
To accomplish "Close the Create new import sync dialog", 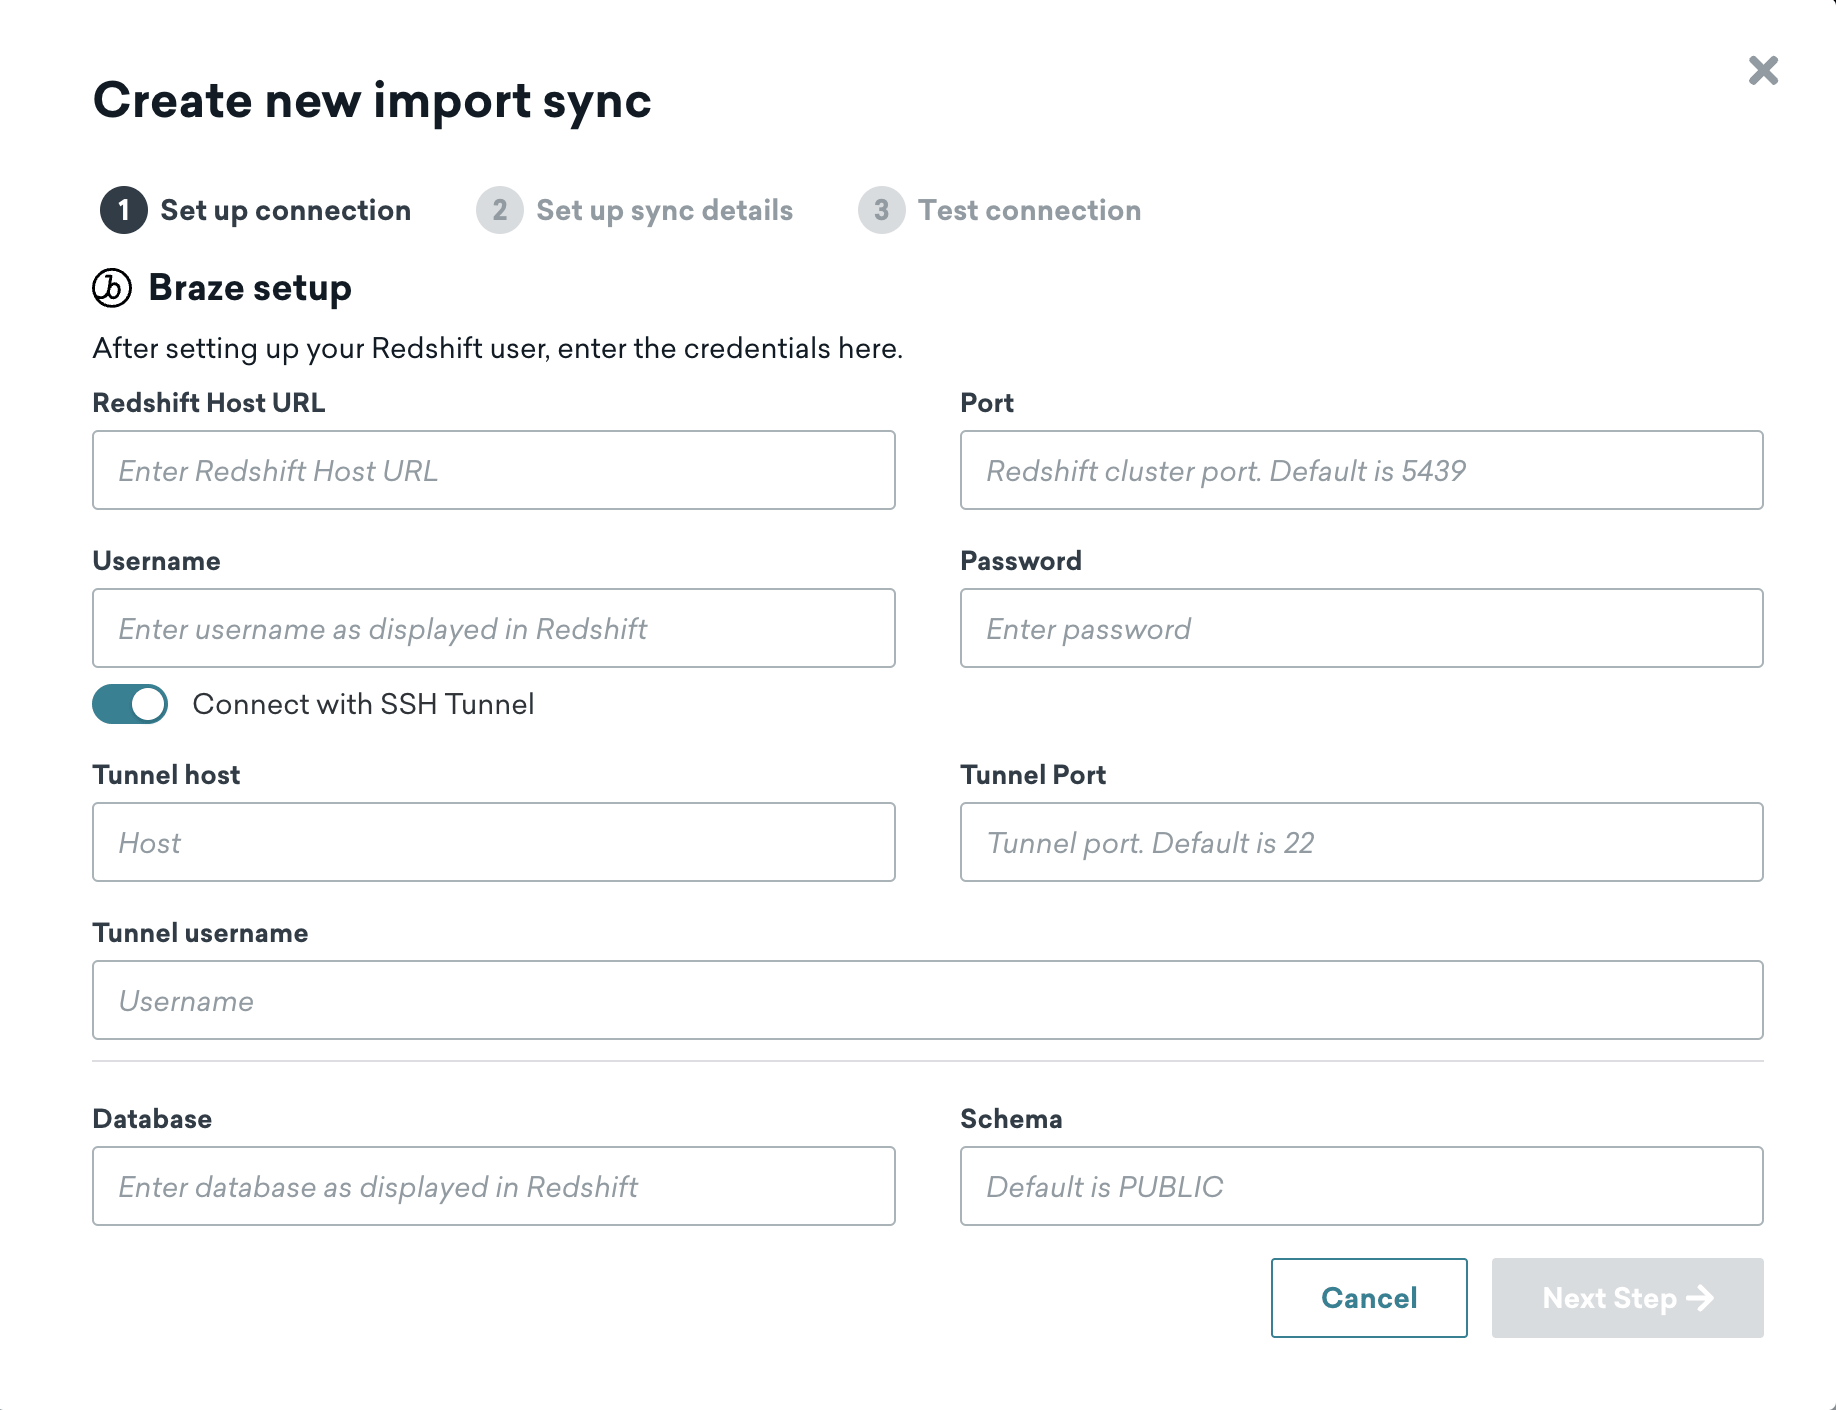I will click(1763, 71).
